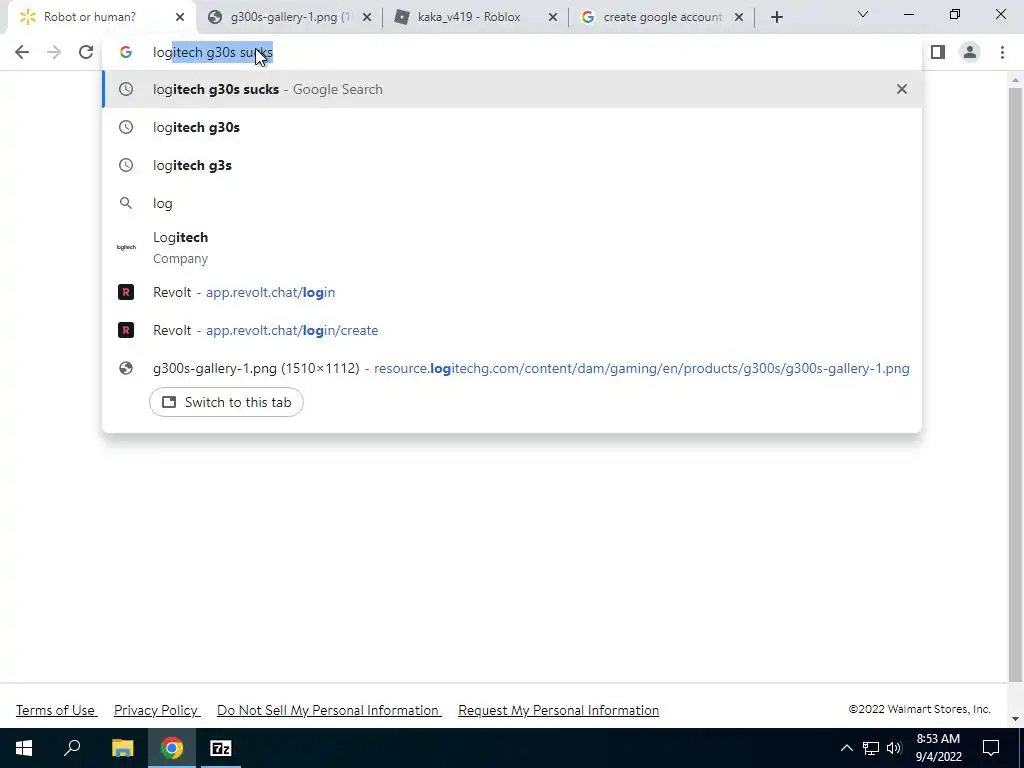Open File Explorer from the taskbar

[122, 748]
